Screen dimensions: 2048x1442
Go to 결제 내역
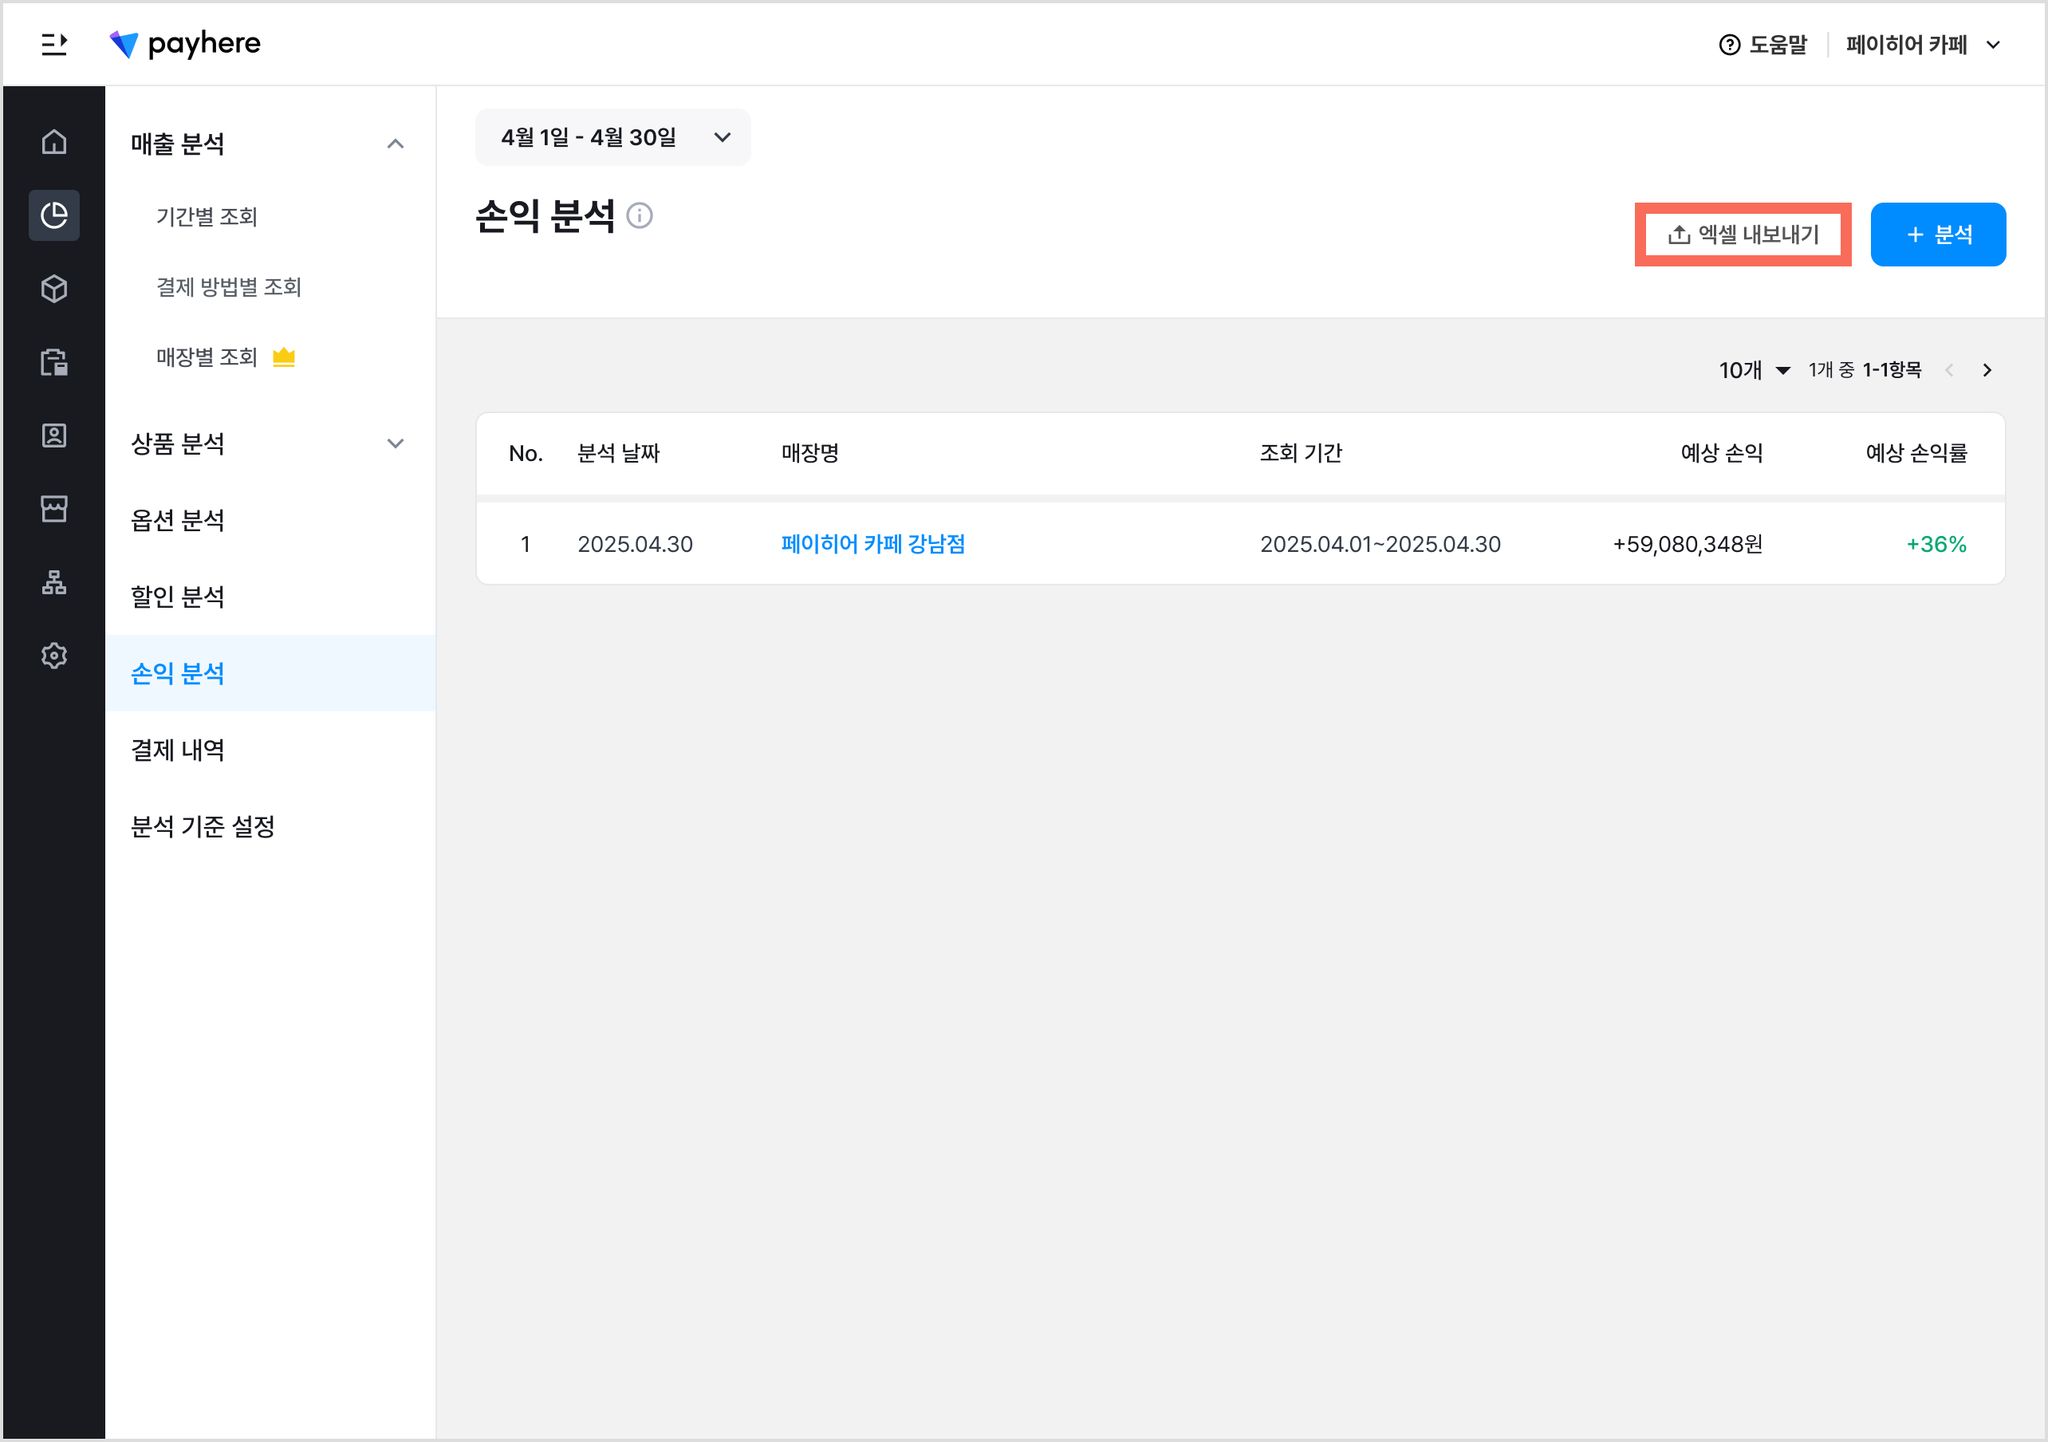(x=178, y=750)
